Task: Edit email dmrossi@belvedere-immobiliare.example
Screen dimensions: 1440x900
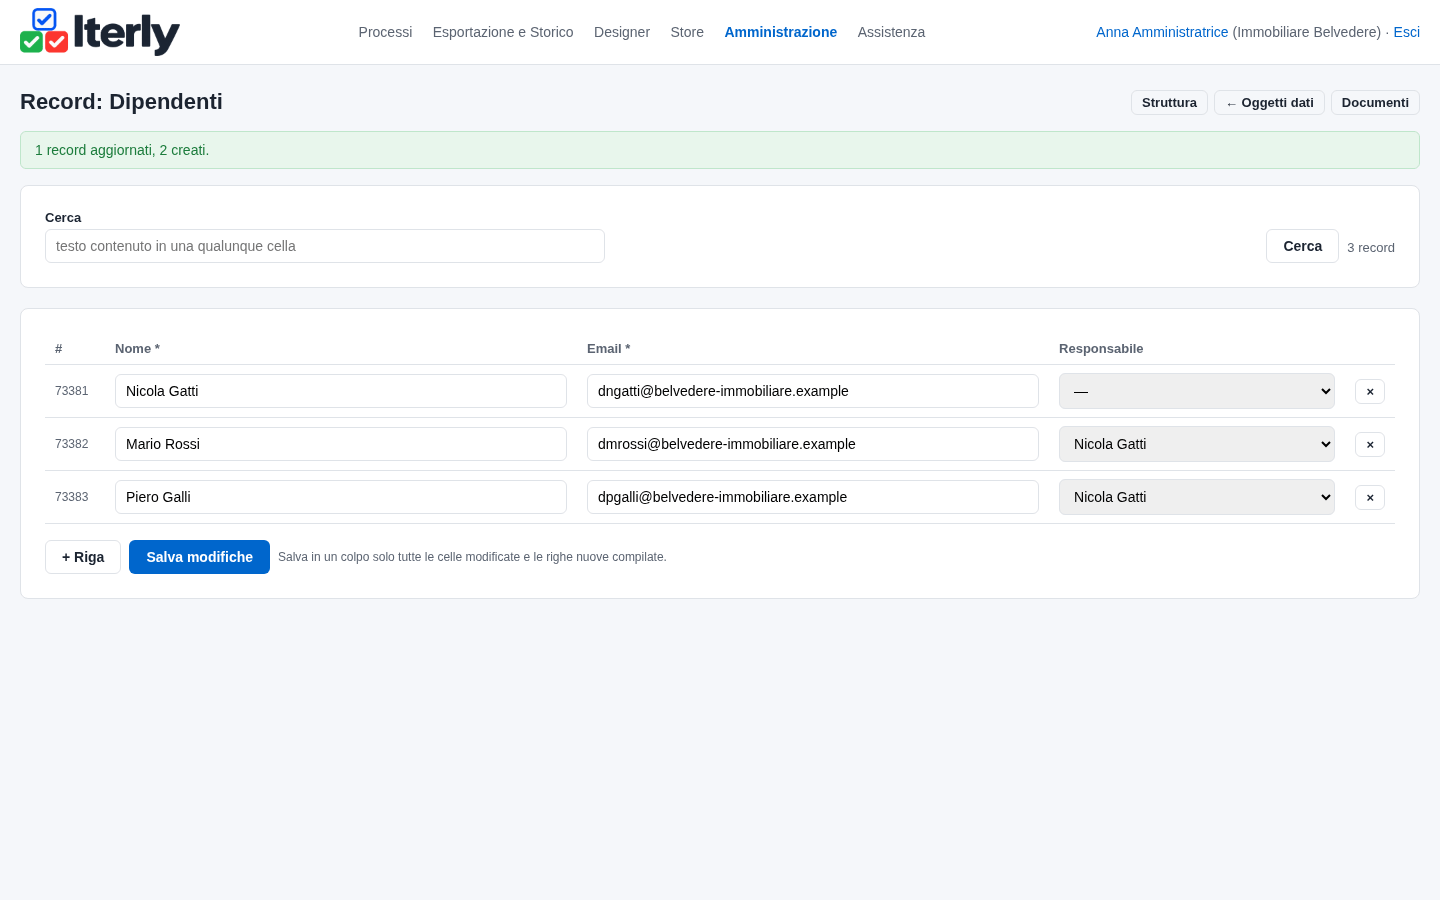Action: (813, 444)
